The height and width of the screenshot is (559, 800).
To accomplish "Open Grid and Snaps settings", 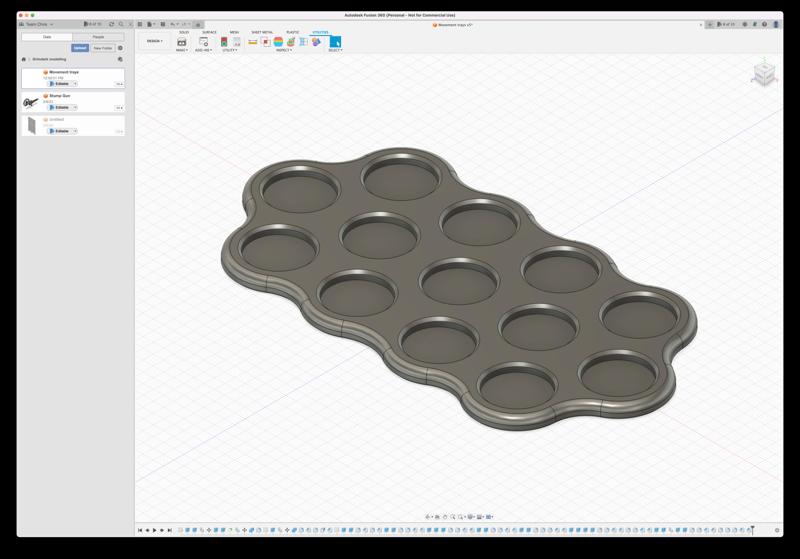I will [x=480, y=517].
